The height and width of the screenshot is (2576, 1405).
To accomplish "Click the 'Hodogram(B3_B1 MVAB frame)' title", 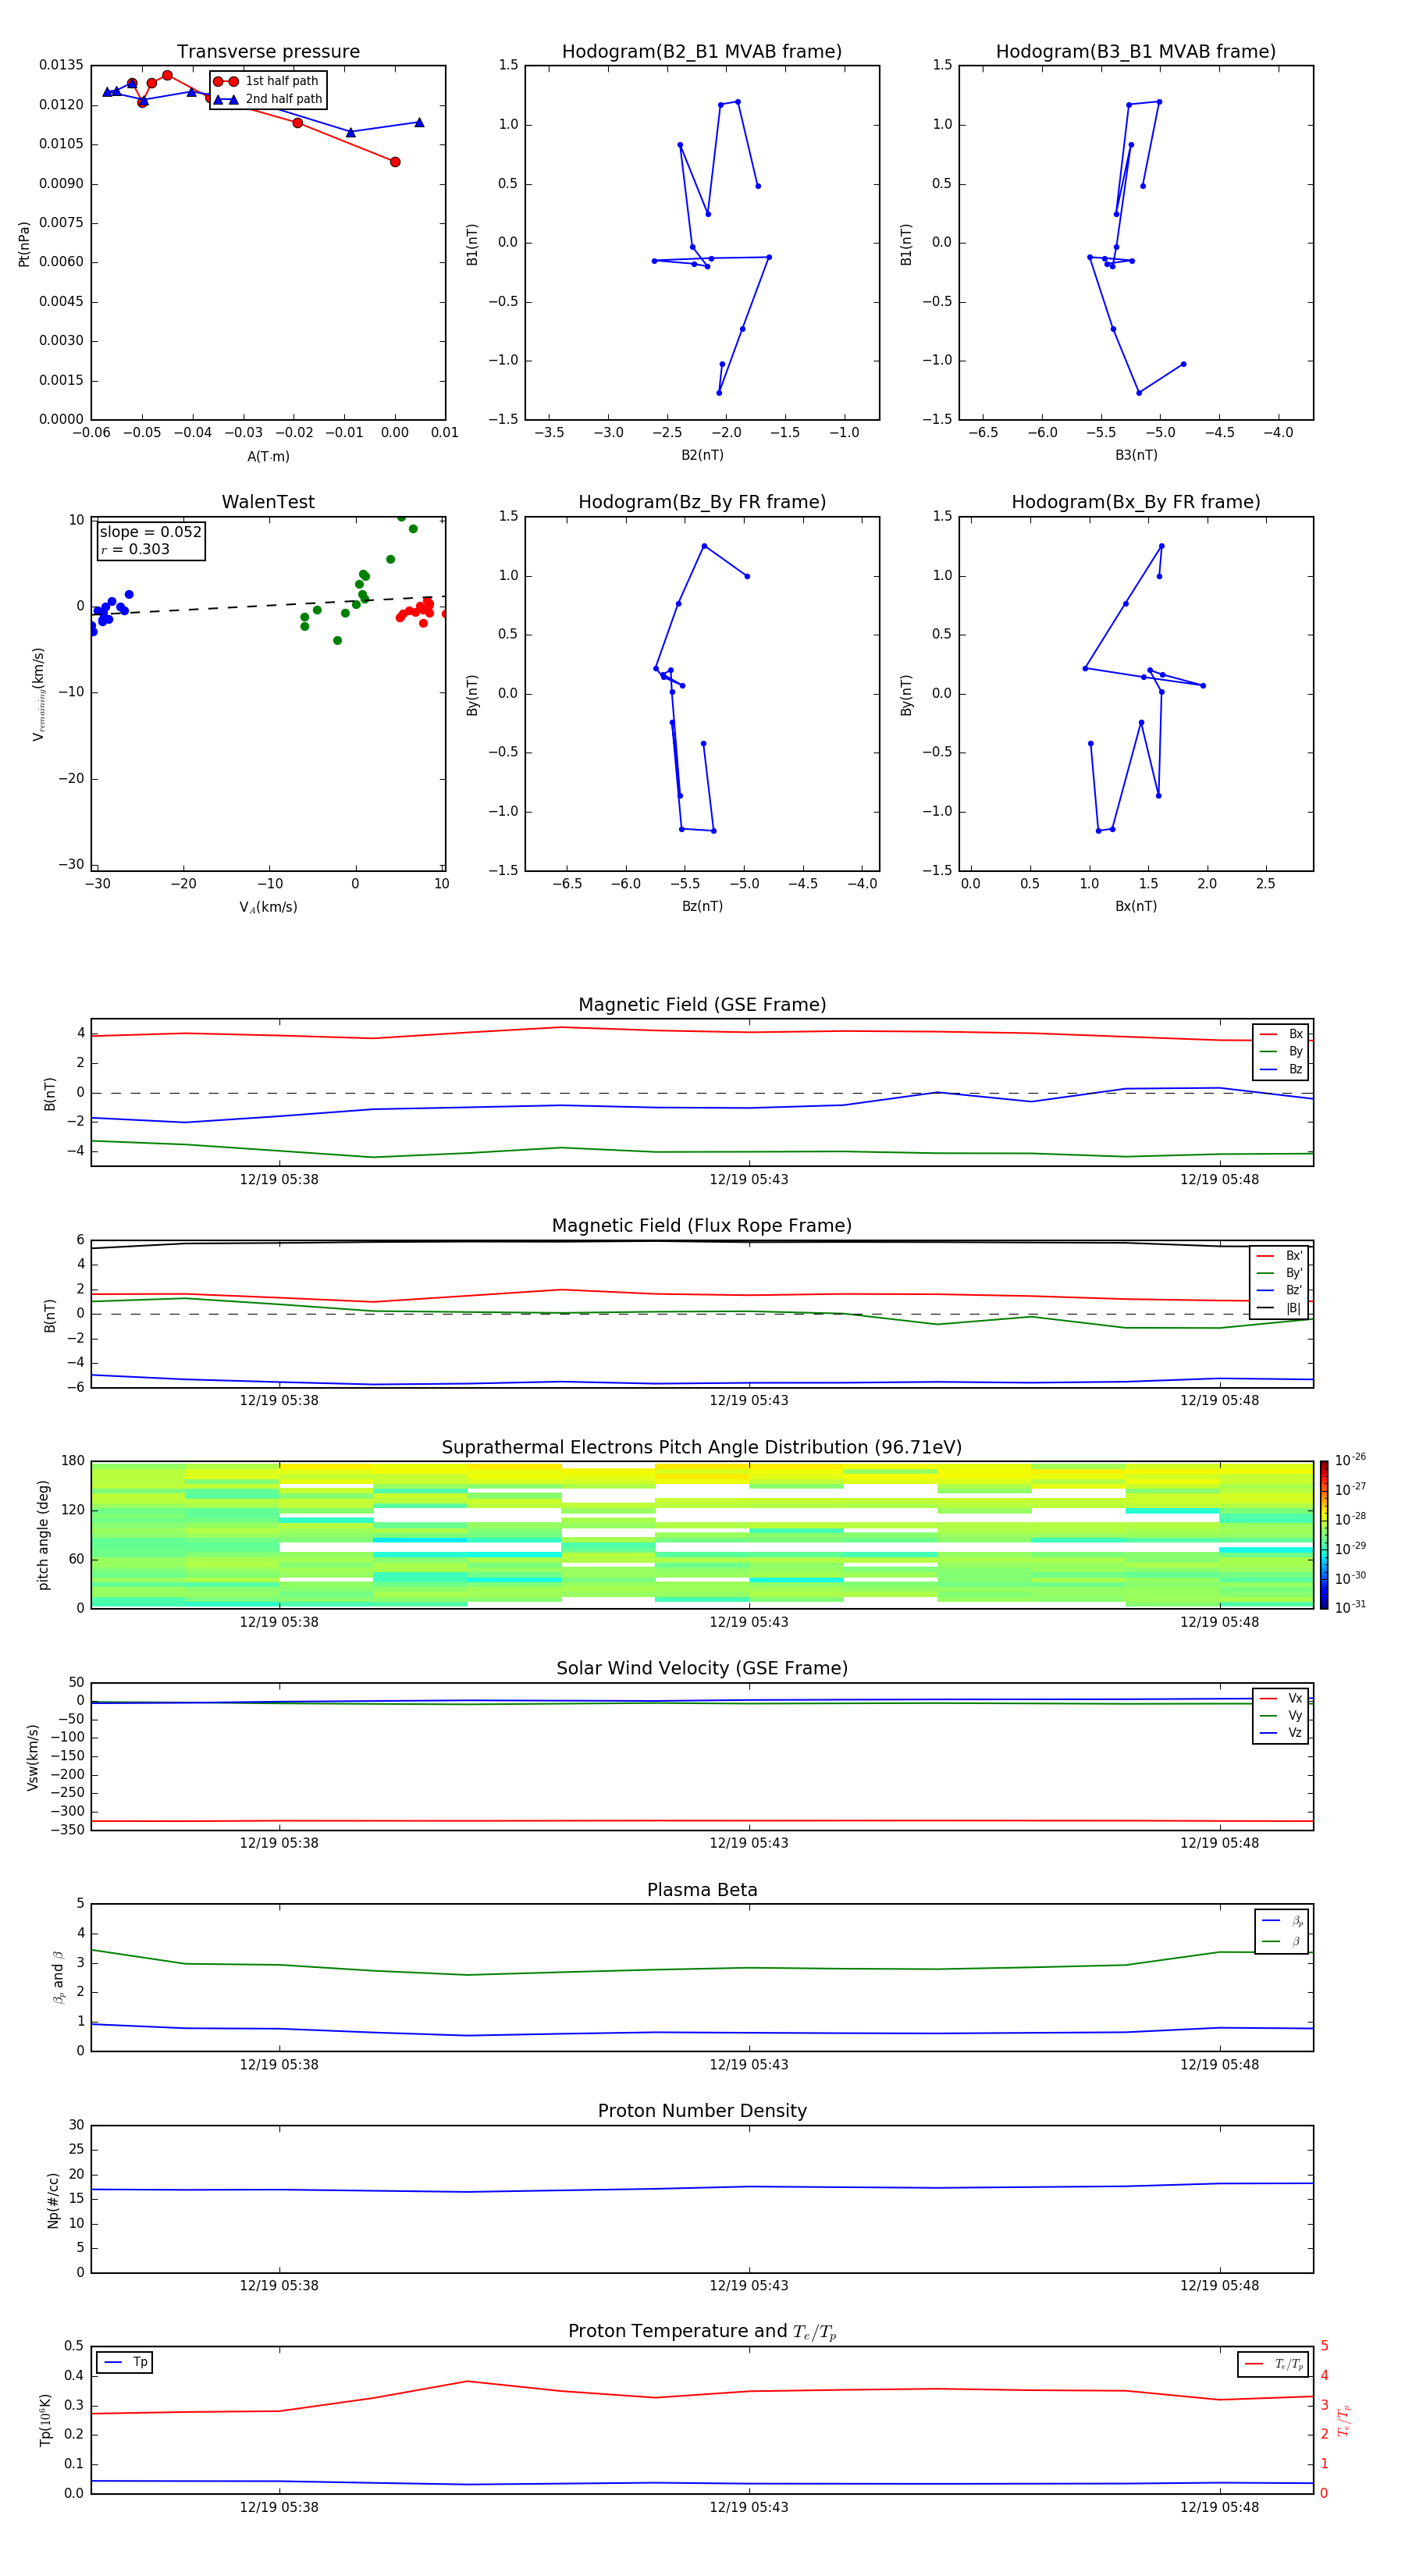I will click(x=1136, y=52).
